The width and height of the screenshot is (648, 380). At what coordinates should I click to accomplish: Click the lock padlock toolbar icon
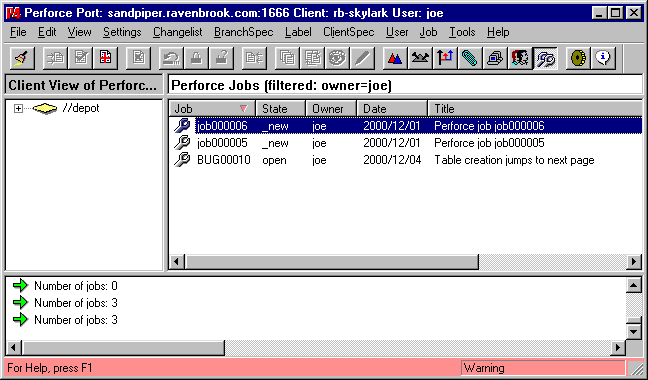tap(196, 58)
